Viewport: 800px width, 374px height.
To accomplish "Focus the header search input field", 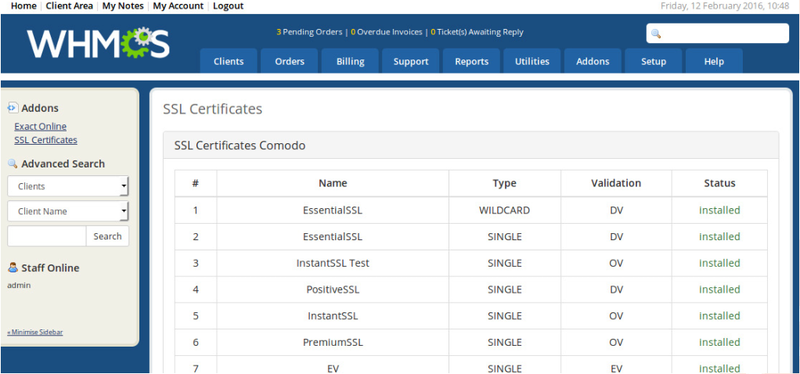I will click(718, 34).
